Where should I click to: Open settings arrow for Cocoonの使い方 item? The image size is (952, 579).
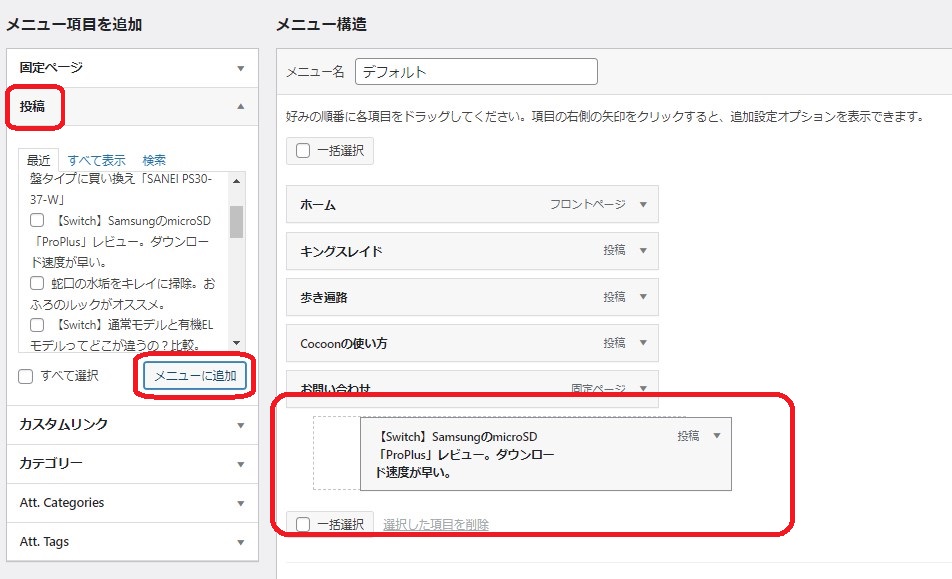[x=643, y=343]
